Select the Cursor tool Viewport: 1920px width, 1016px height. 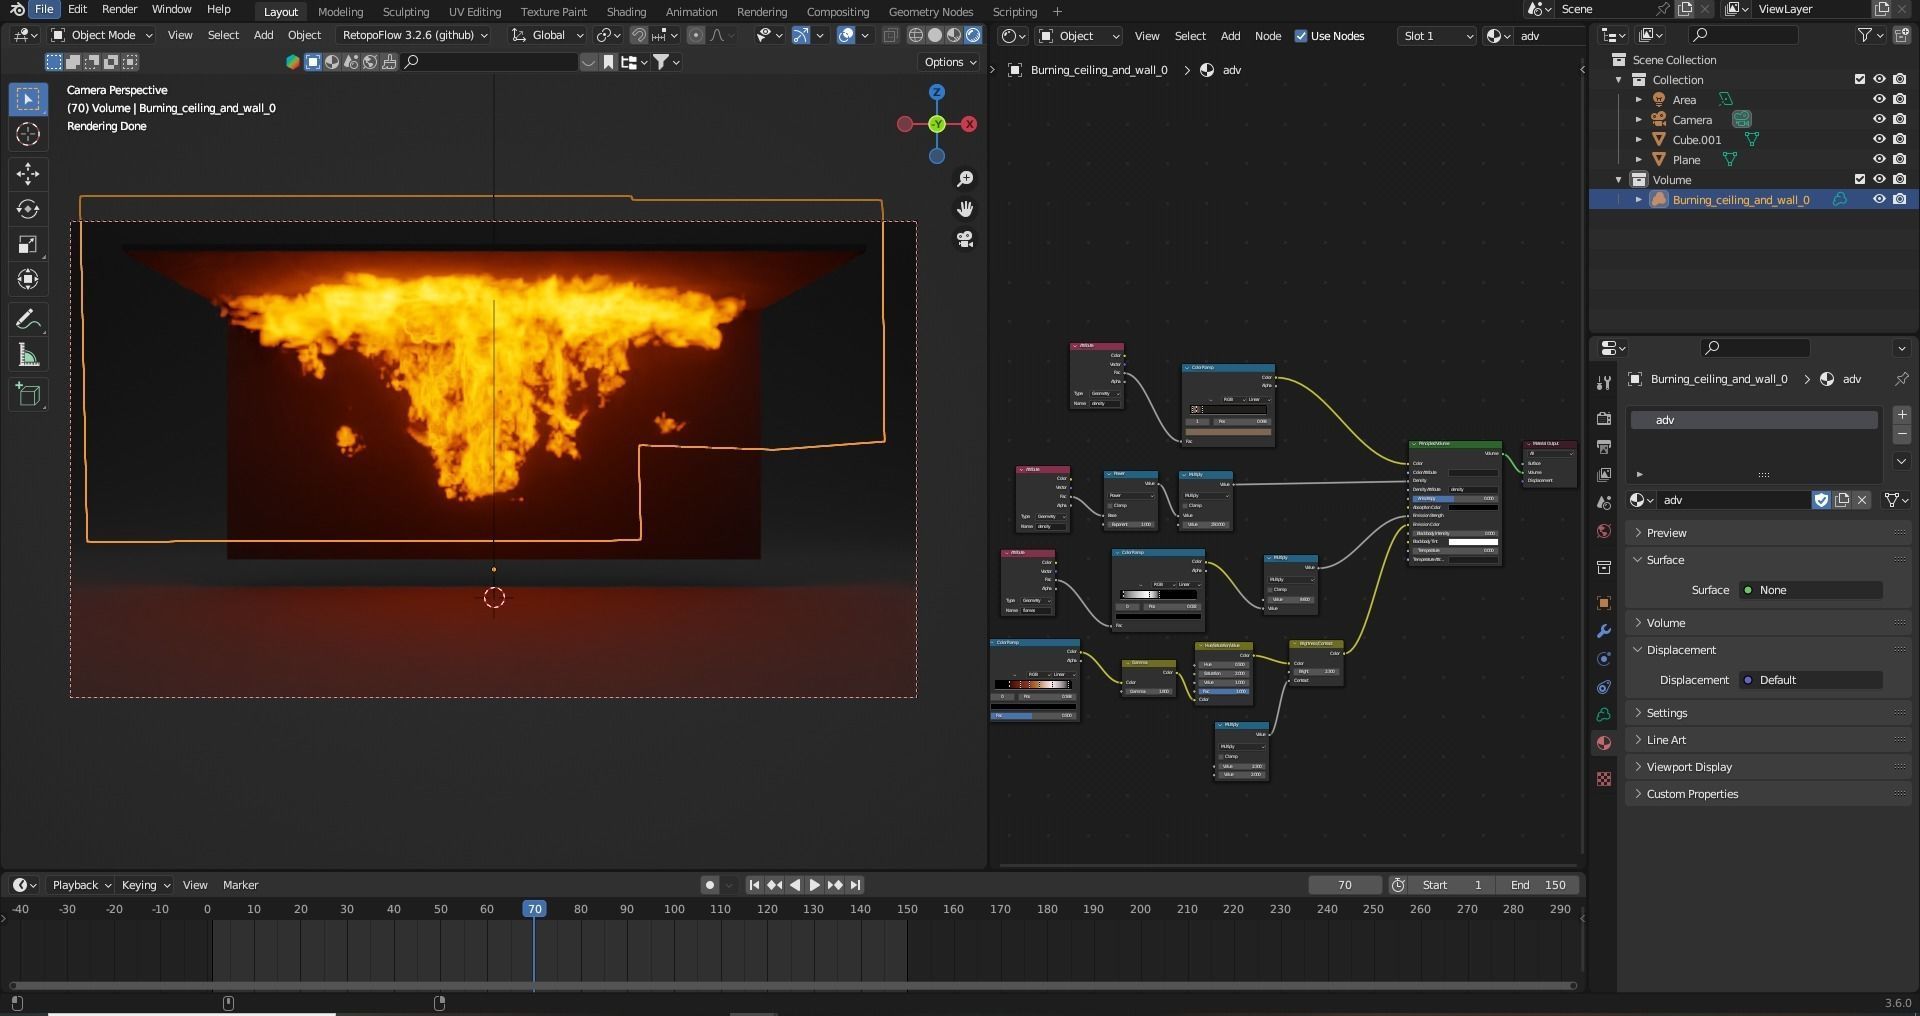(28, 134)
